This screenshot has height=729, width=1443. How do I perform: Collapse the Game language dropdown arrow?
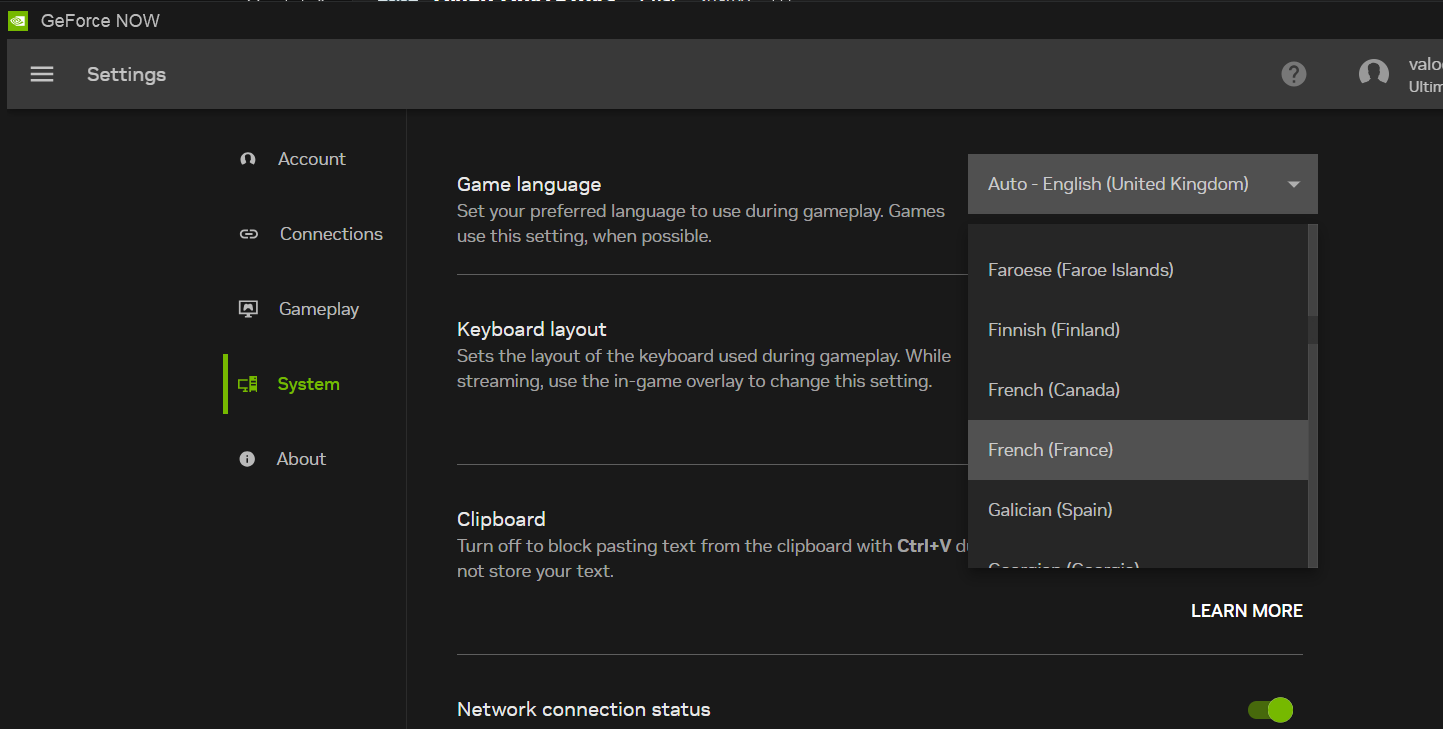[x=1293, y=185]
